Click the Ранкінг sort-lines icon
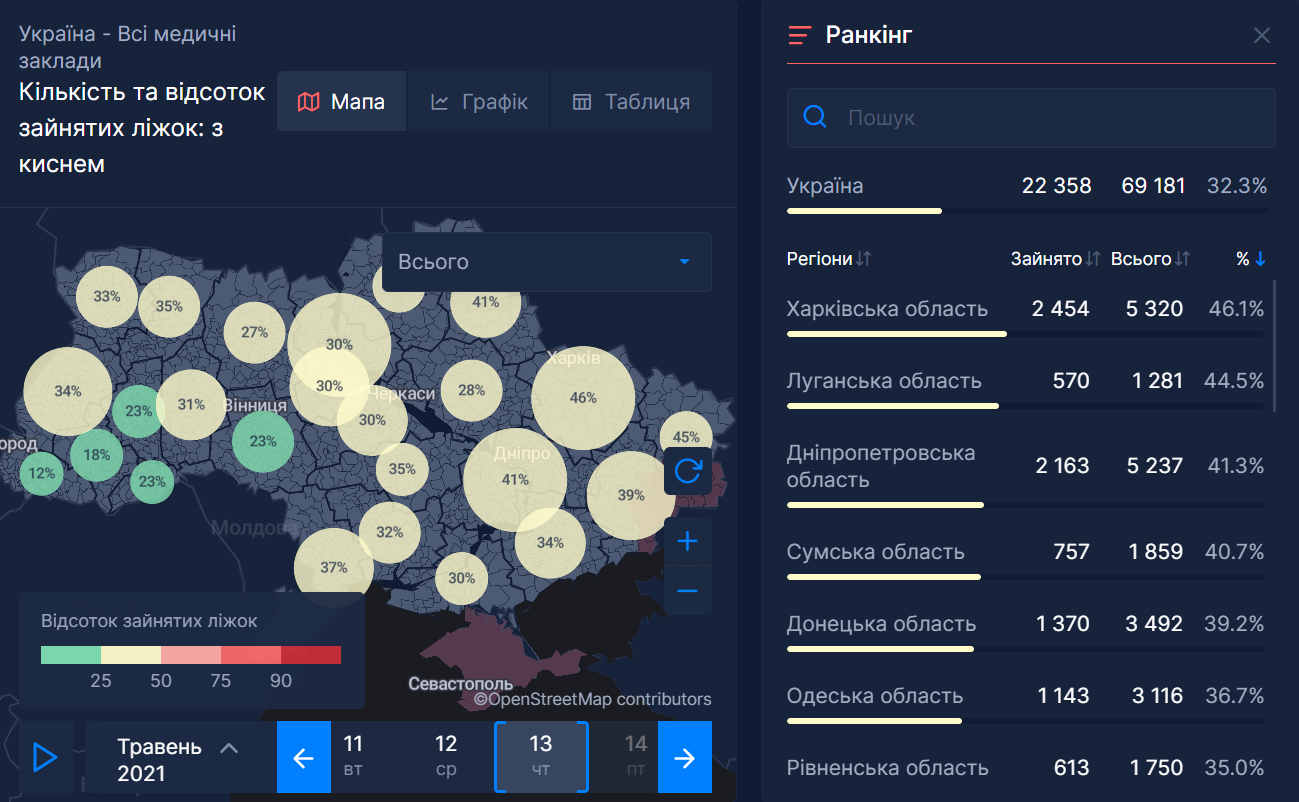This screenshot has width=1299, height=802. (799, 36)
